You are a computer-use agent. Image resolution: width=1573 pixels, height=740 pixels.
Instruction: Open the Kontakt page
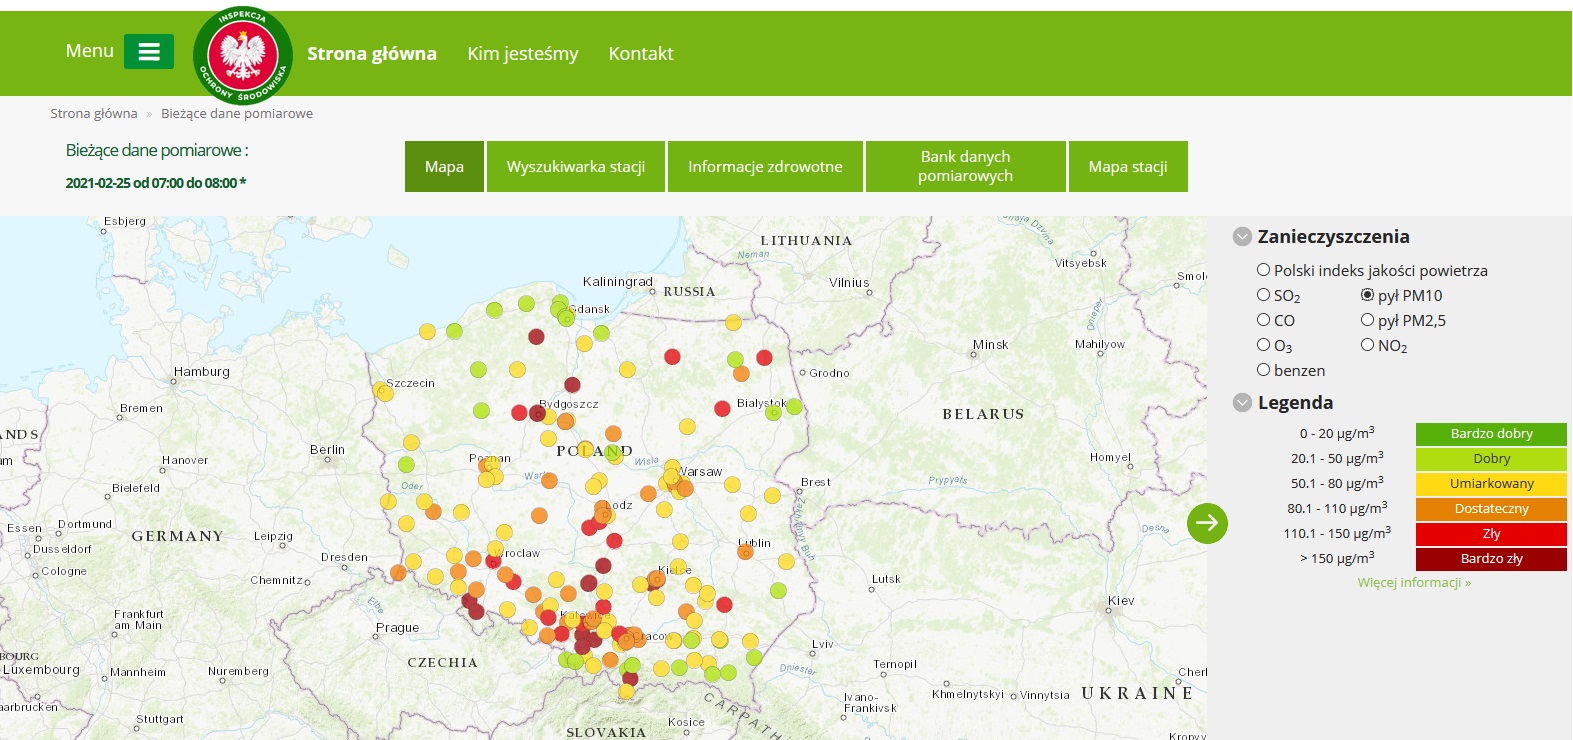(641, 54)
